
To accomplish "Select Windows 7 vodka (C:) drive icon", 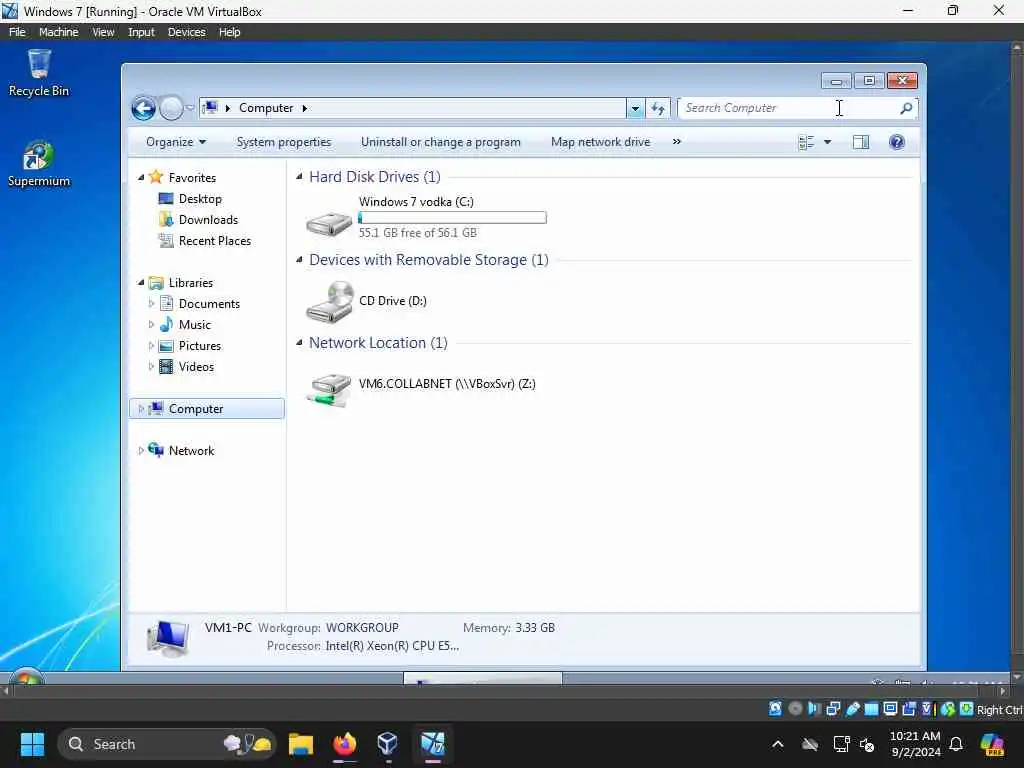I will (329, 224).
